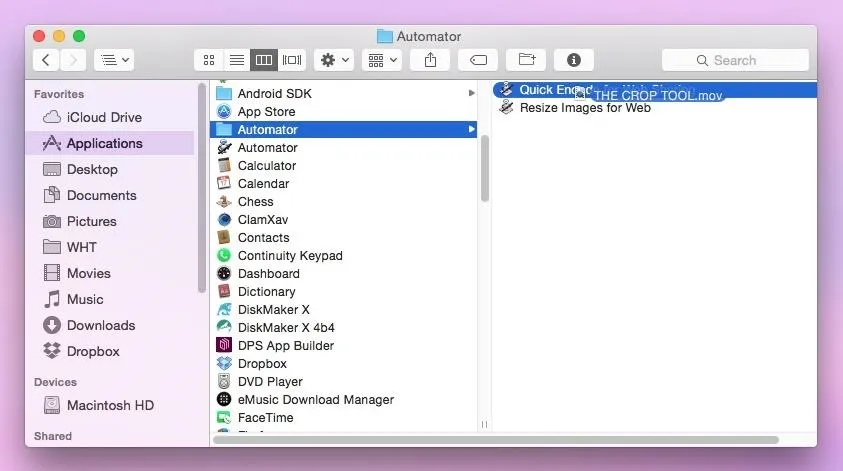The width and height of the screenshot is (843, 471).
Task: Select FaceTime in the list
Action: click(x=344, y=418)
